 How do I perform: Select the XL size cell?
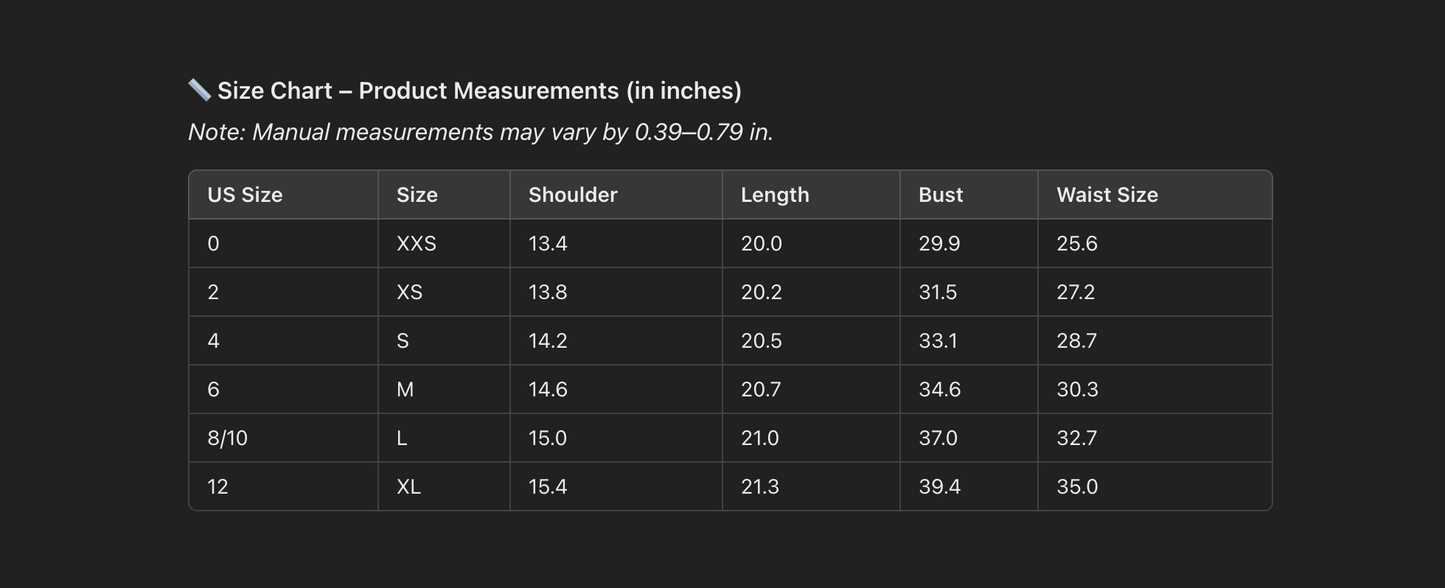[x=408, y=487]
